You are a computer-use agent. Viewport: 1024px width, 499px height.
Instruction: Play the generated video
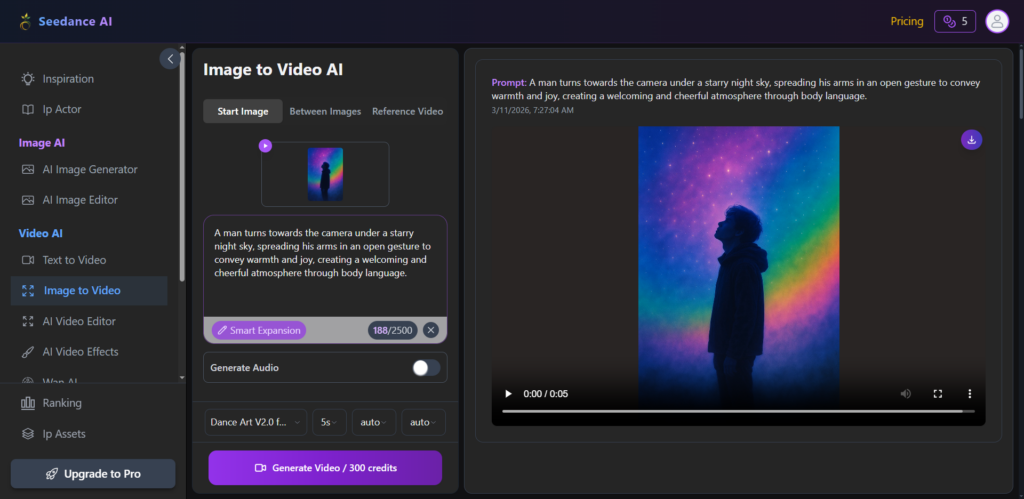tap(508, 394)
